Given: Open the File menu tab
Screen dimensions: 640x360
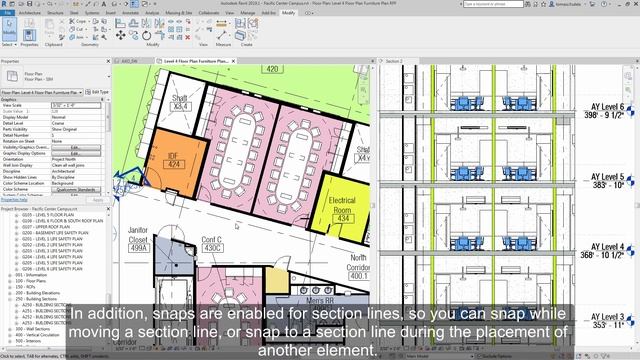Looking at the screenshot, I should 7,13.
